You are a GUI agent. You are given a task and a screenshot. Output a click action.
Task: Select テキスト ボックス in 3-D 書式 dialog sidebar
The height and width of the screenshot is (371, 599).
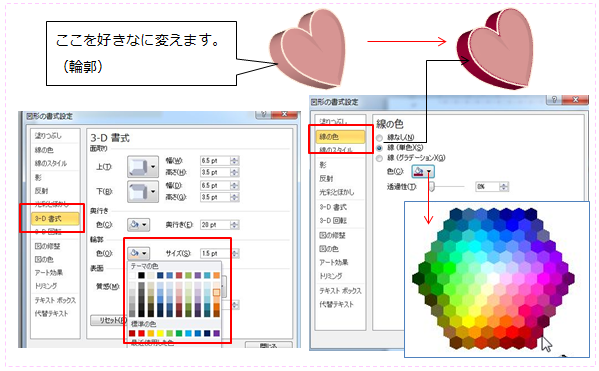tap(55, 300)
